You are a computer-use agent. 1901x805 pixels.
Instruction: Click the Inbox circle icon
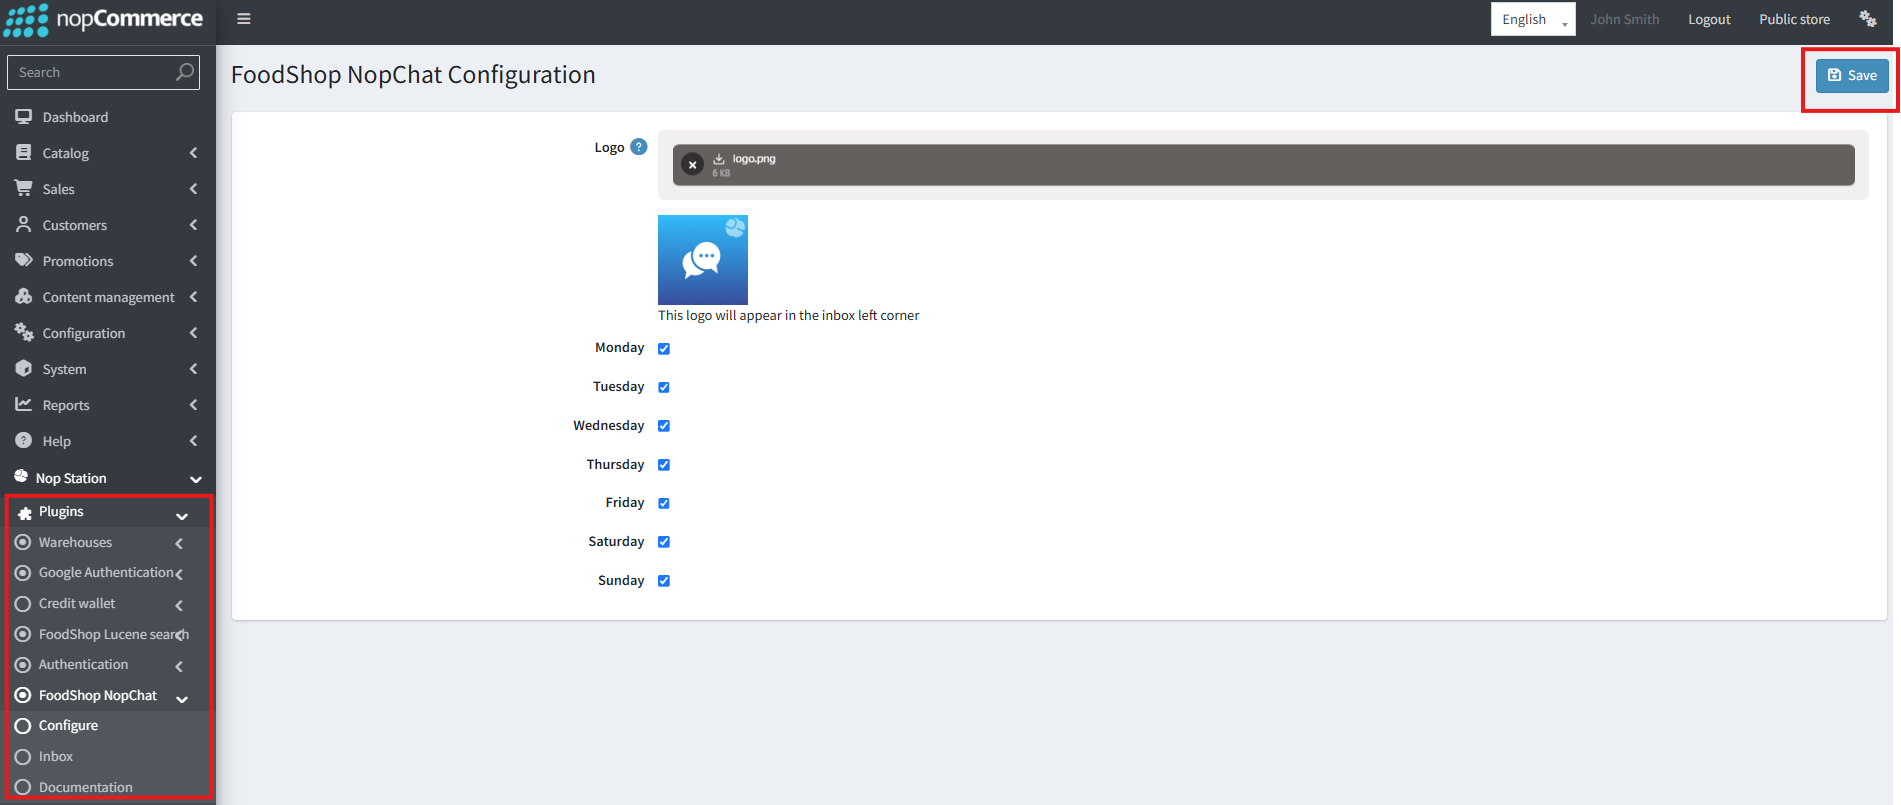tap(23, 757)
